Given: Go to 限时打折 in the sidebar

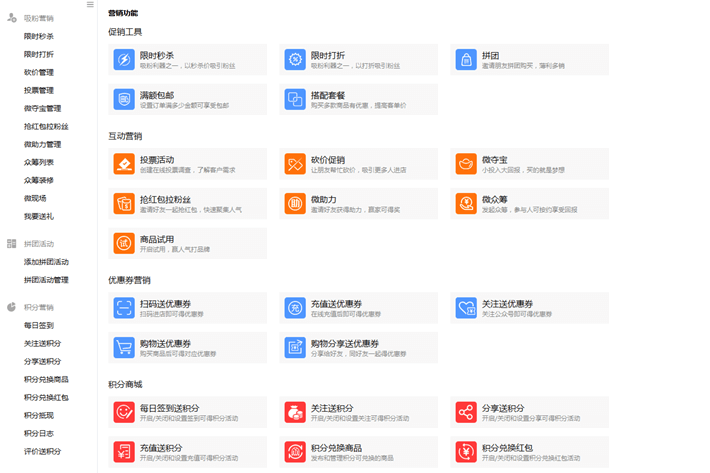Looking at the screenshot, I should coord(38,54).
